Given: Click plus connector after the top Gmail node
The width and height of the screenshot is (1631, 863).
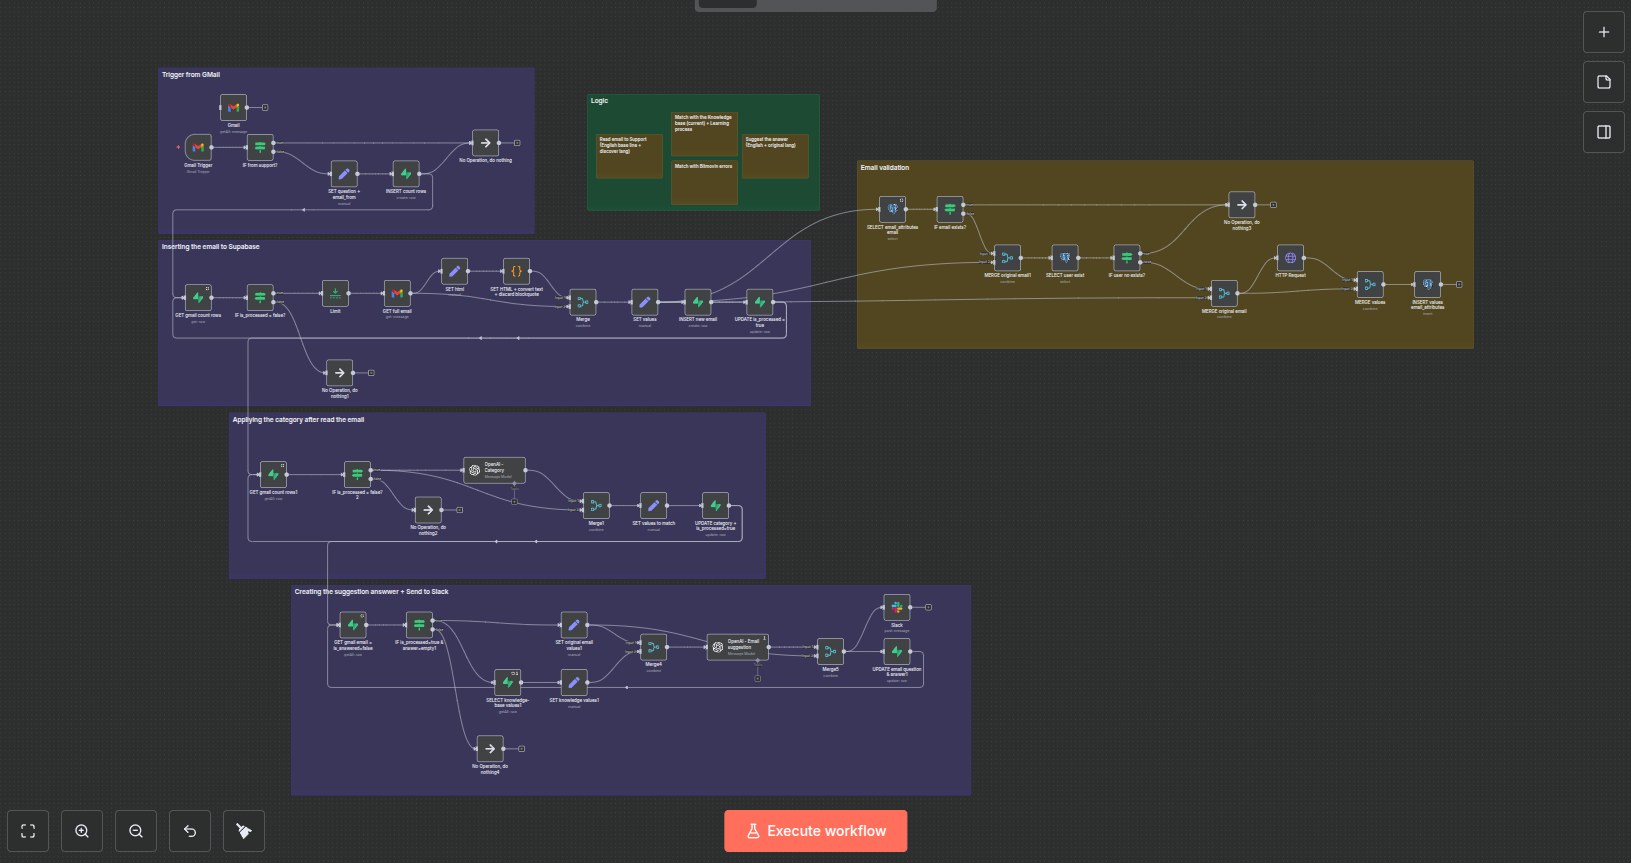Looking at the screenshot, I should pyautogui.click(x=265, y=107).
